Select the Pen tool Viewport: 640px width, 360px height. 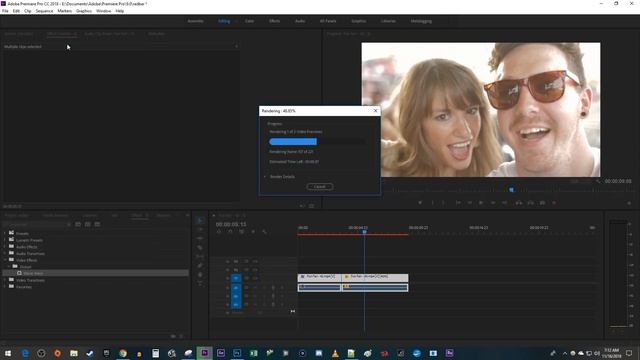(200, 265)
